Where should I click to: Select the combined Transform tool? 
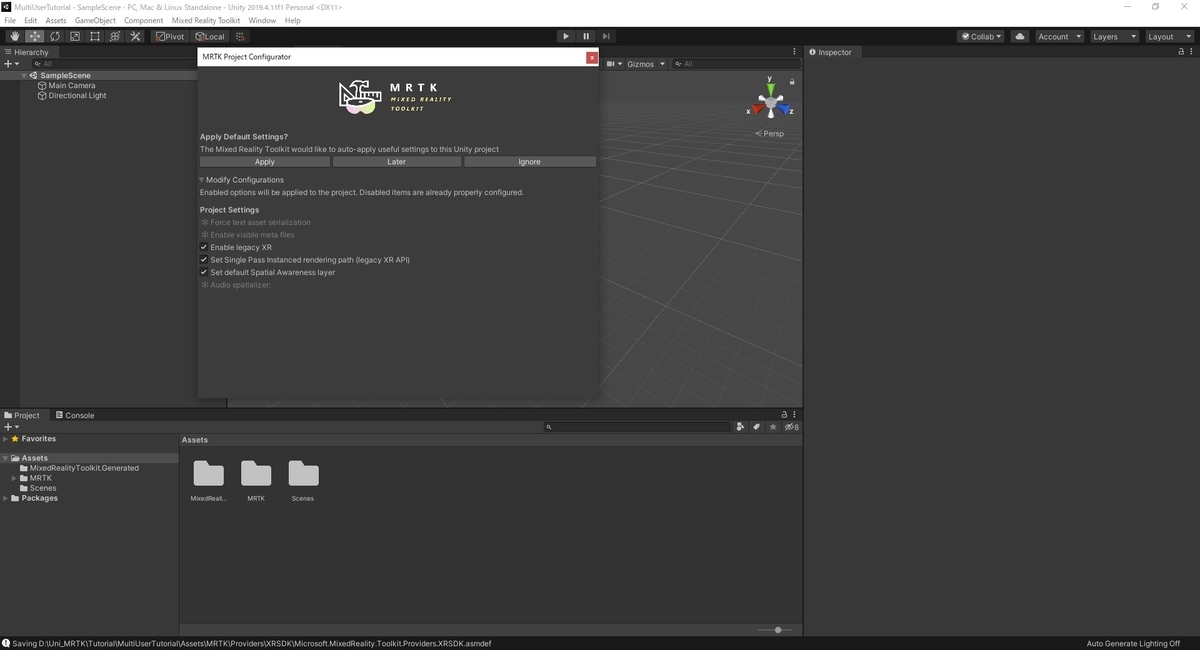point(115,36)
